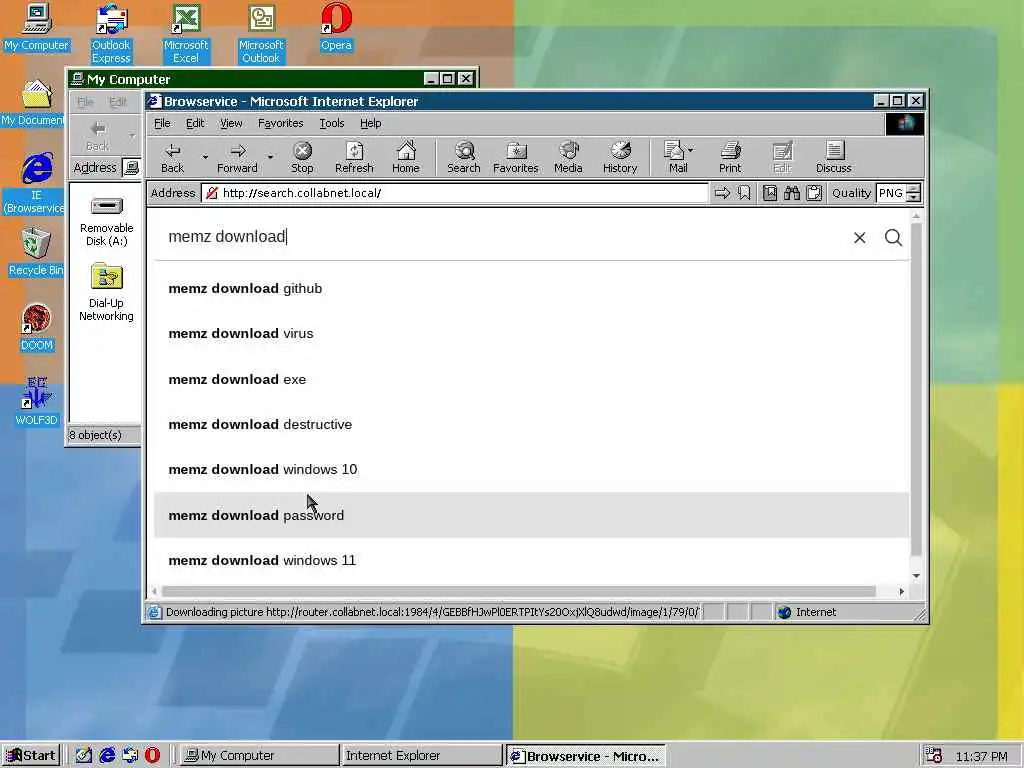Select the WOLF3D desktop shortcut

click(x=37, y=402)
